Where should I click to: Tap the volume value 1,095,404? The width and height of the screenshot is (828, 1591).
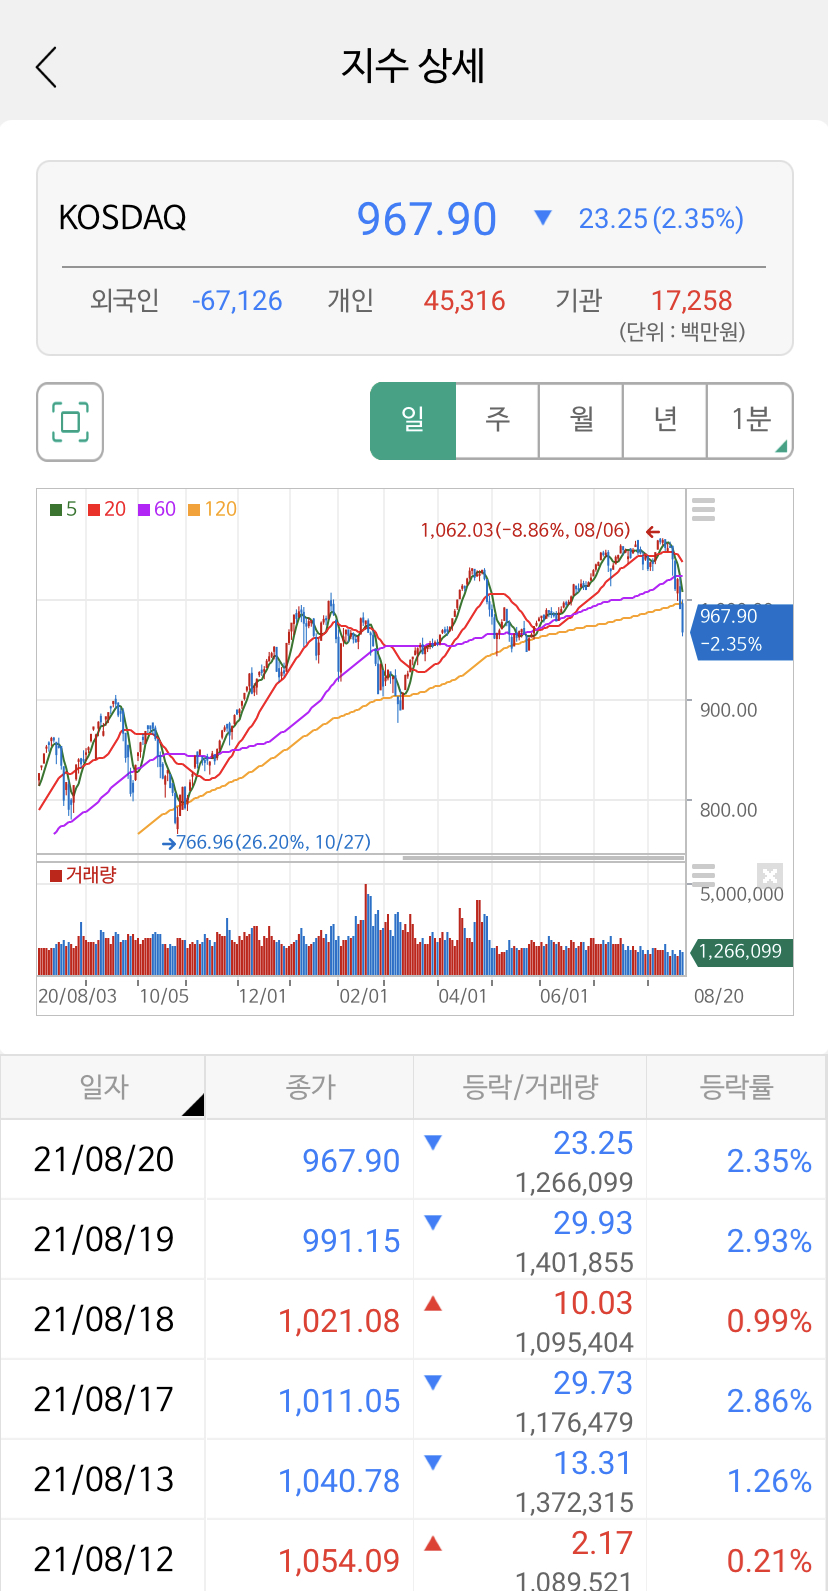574,1343
